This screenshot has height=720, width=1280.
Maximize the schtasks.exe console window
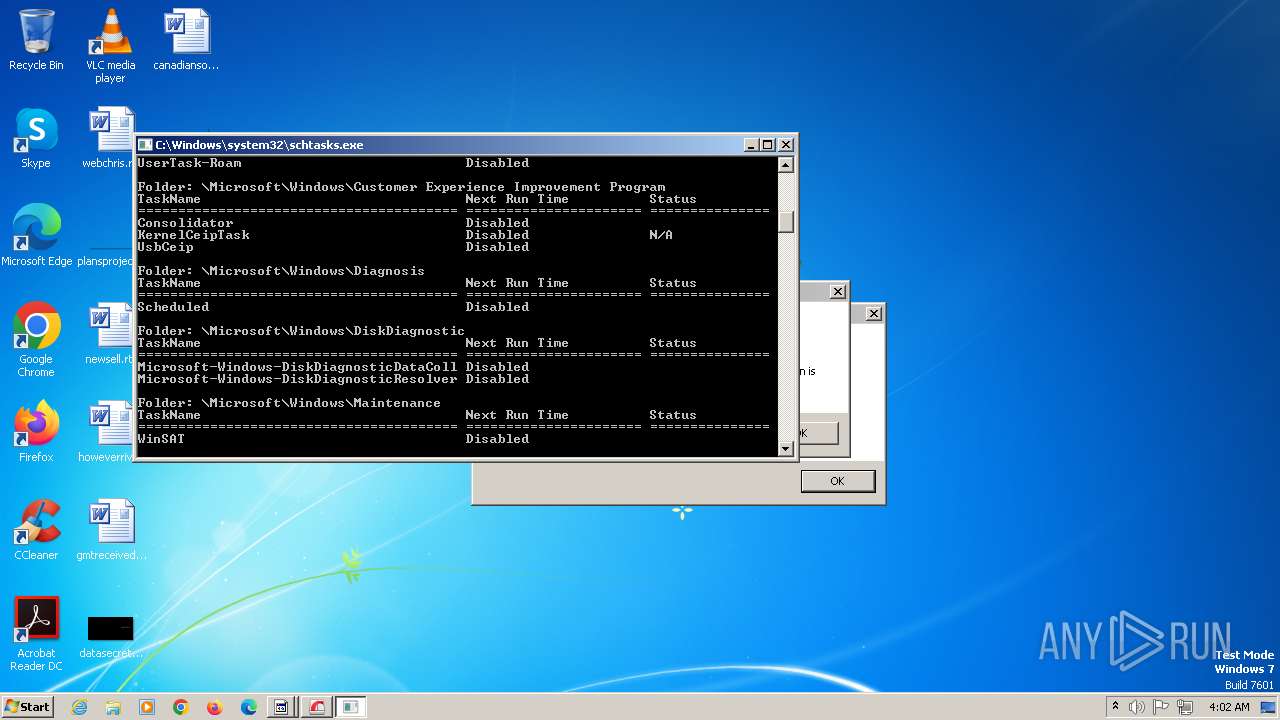click(768, 145)
